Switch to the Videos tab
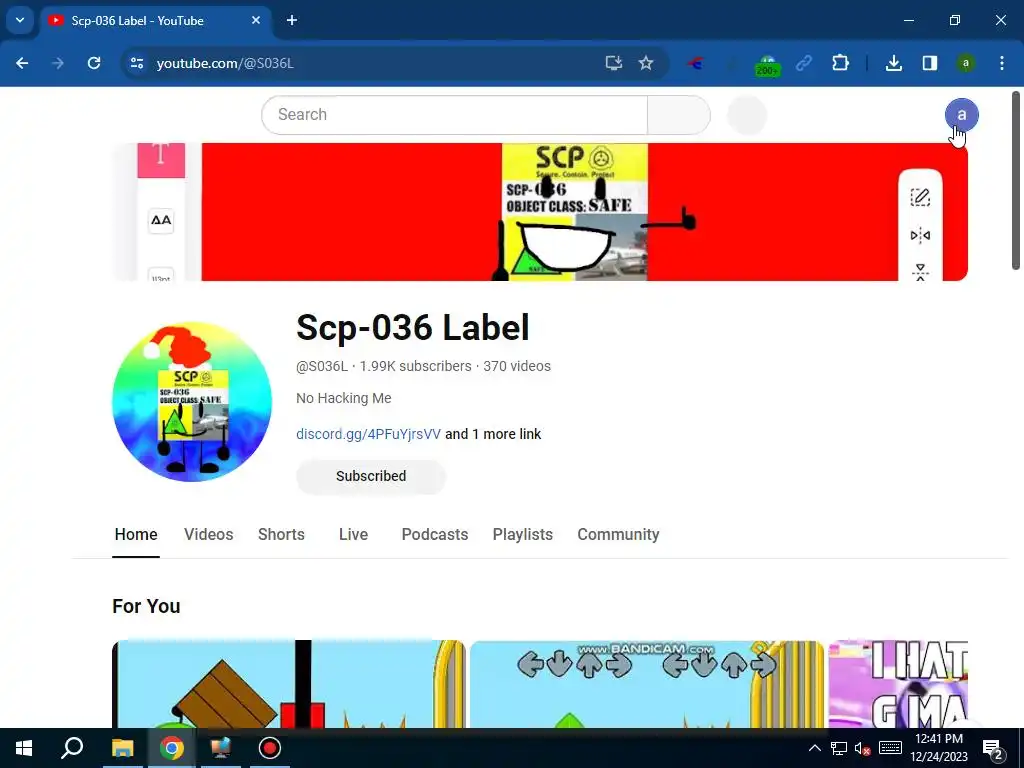1024x768 pixels. 208,534
